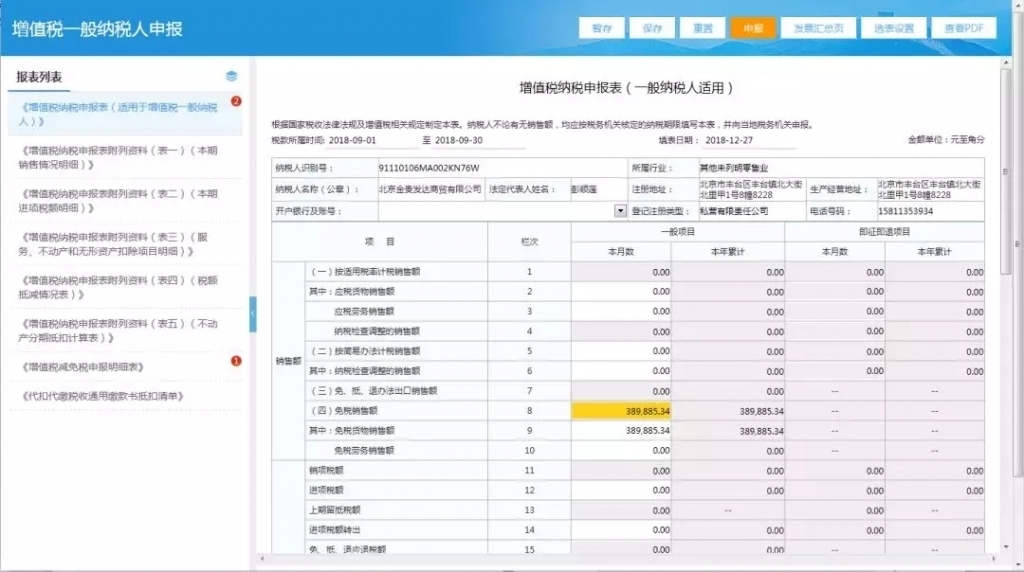The width and height of the screenshot is (1024, 572).
Task: Click the page's right vertical scrollbar thumb
Action: click(x=1018, y=244)
